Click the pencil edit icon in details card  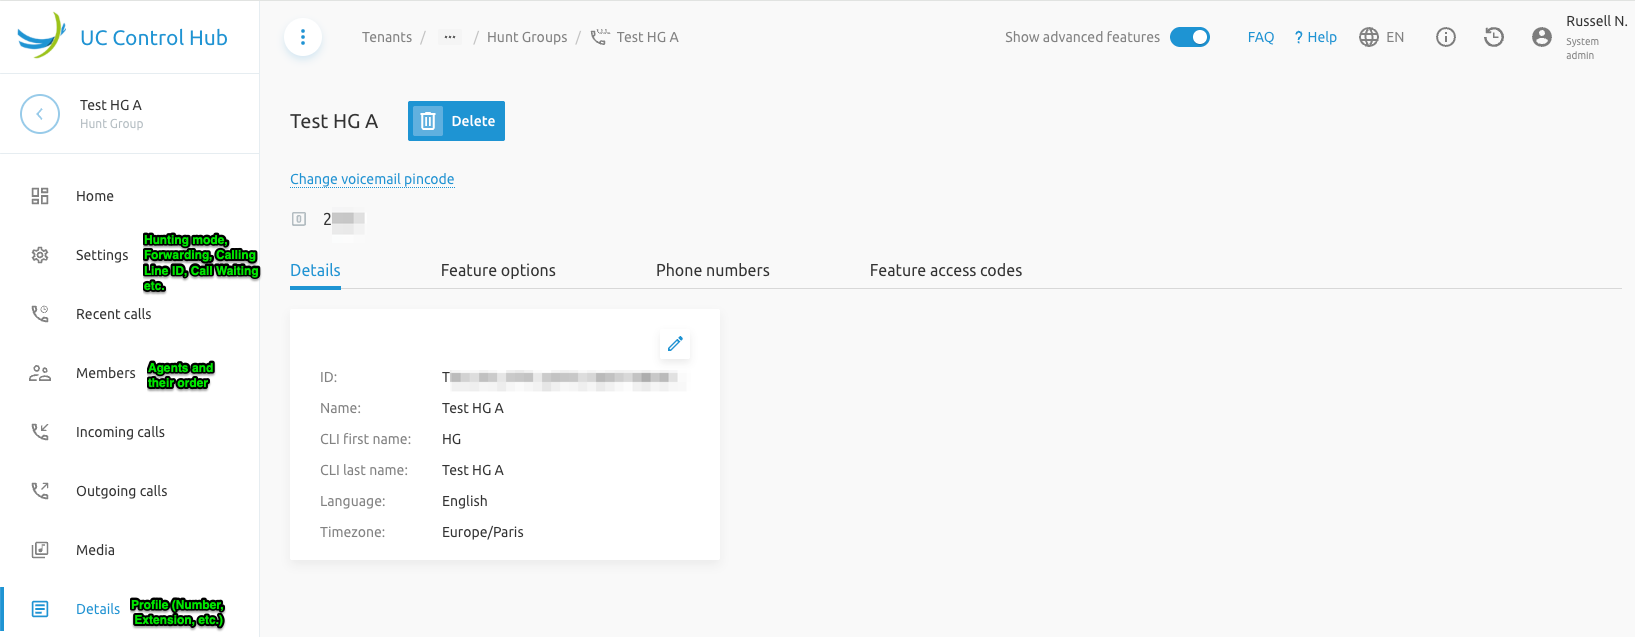tap(675, 344)
